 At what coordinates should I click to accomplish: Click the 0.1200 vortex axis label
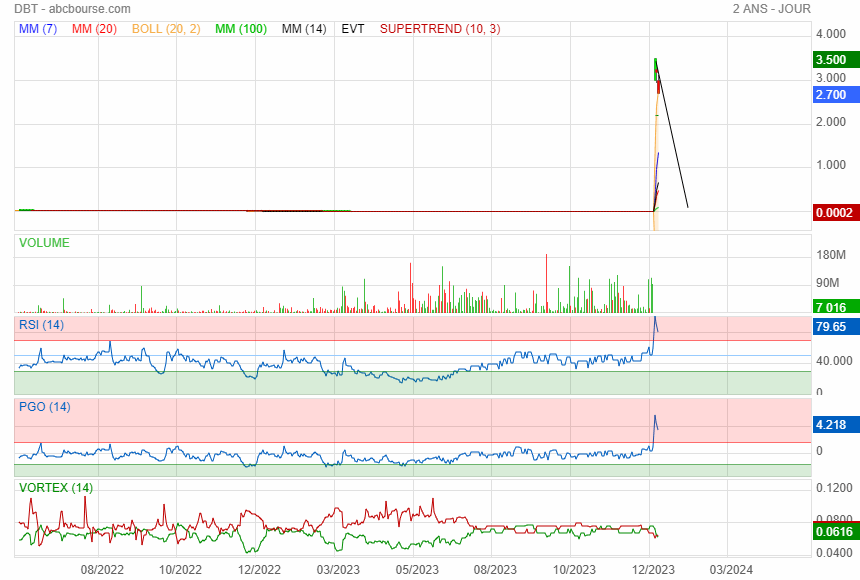tap(834, 488)
